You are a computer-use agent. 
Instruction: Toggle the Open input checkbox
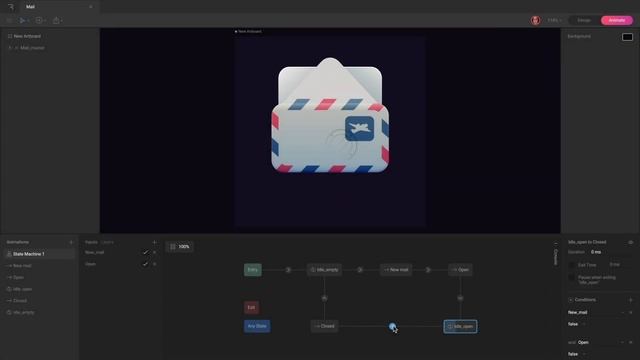[x=145, y=264]
